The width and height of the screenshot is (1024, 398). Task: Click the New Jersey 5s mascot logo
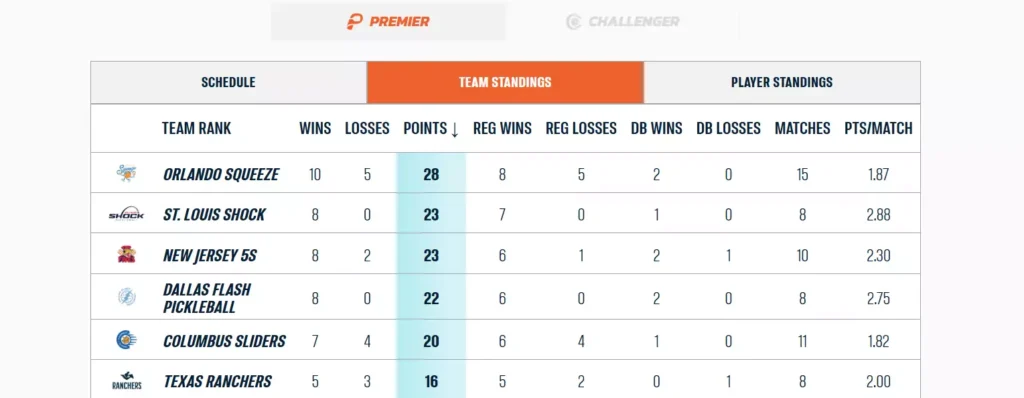tap(126, 254)
